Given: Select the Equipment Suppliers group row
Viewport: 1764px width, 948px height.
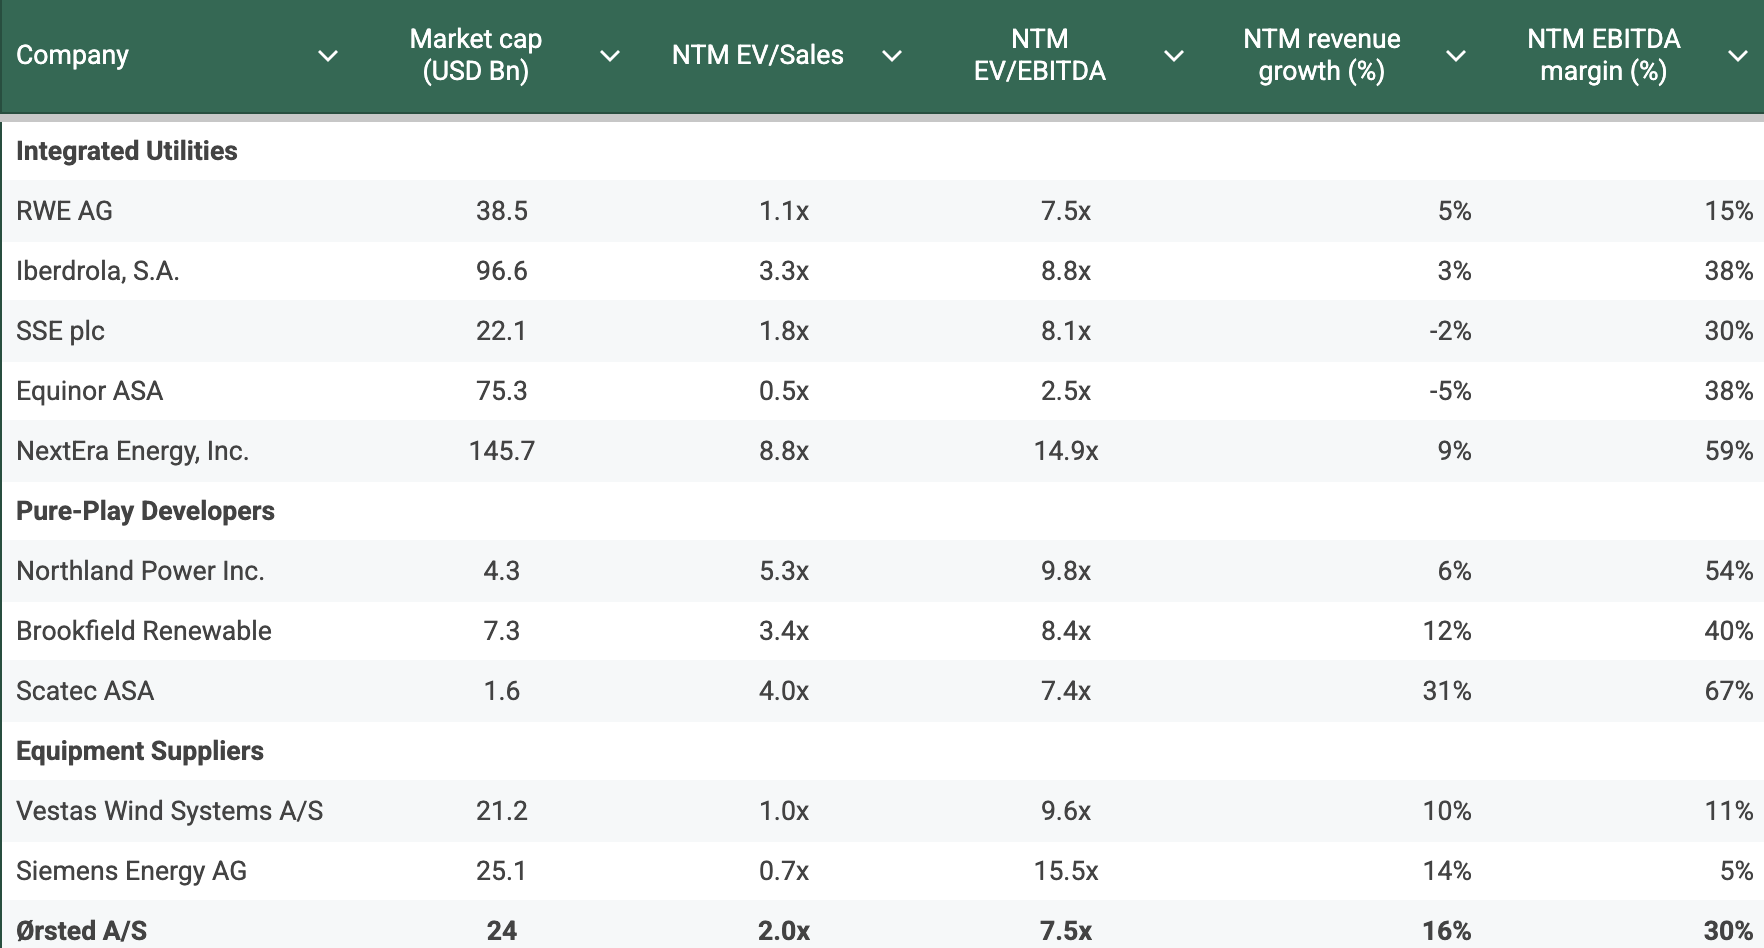Looking at the screenshot, I should pyautogui.click(x=882, y=751).
